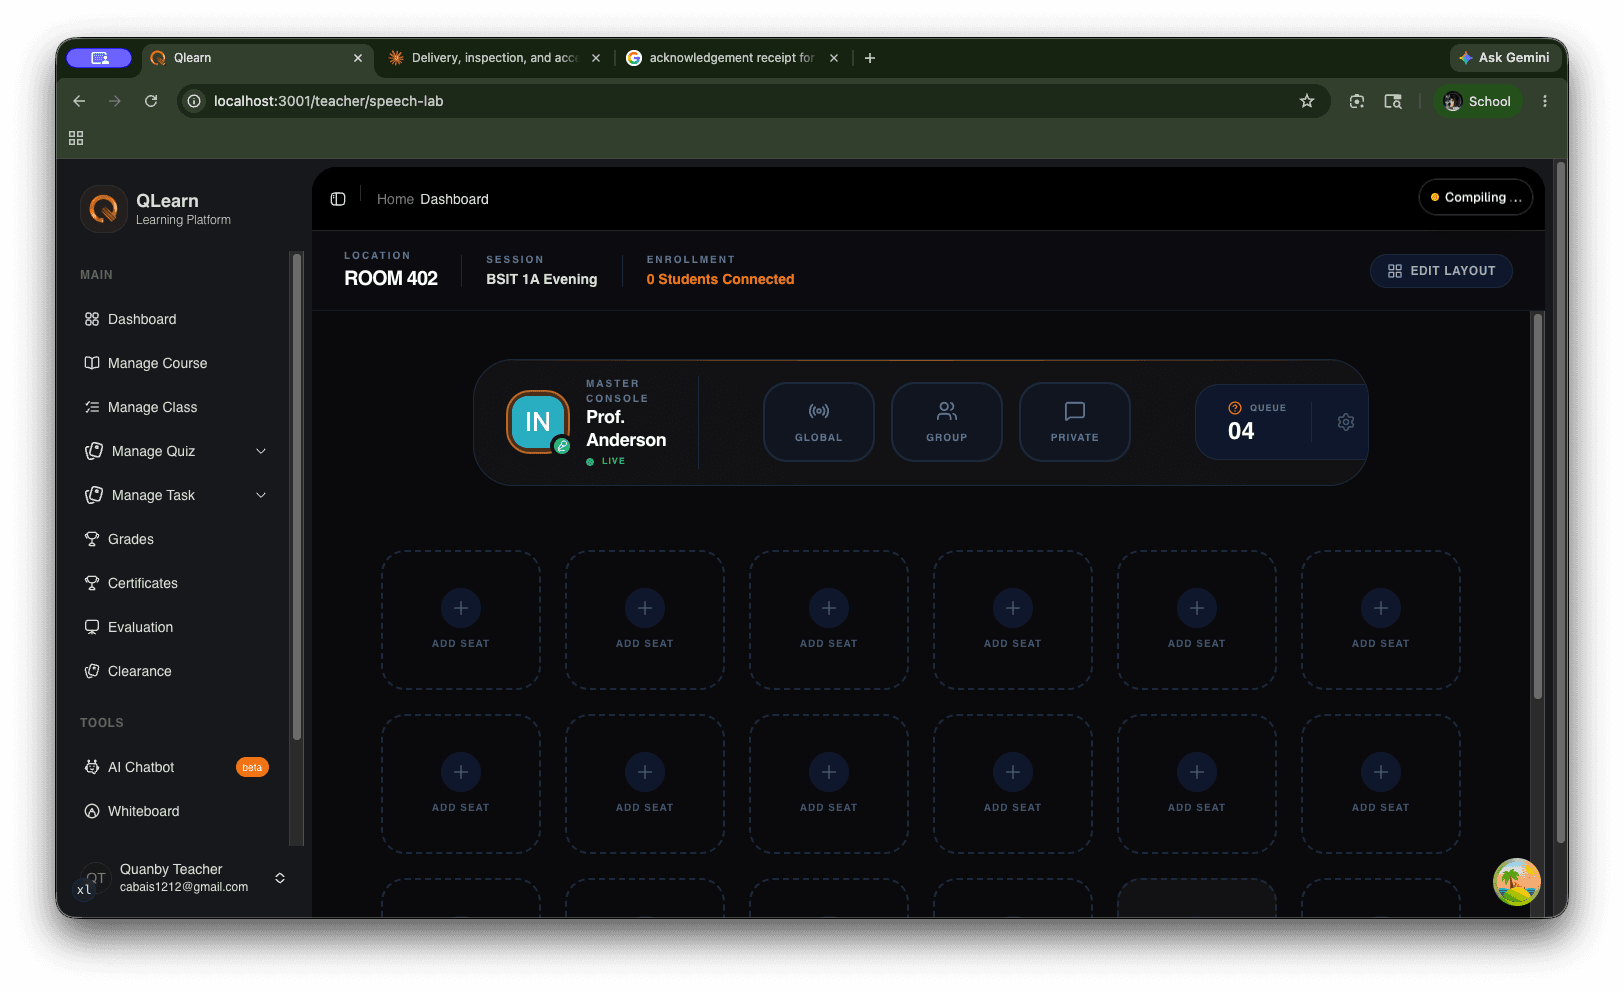This screenshot has width=1624, height=992.
Task: Click the Compiling status indicator
Action: tap(1476, 197)
